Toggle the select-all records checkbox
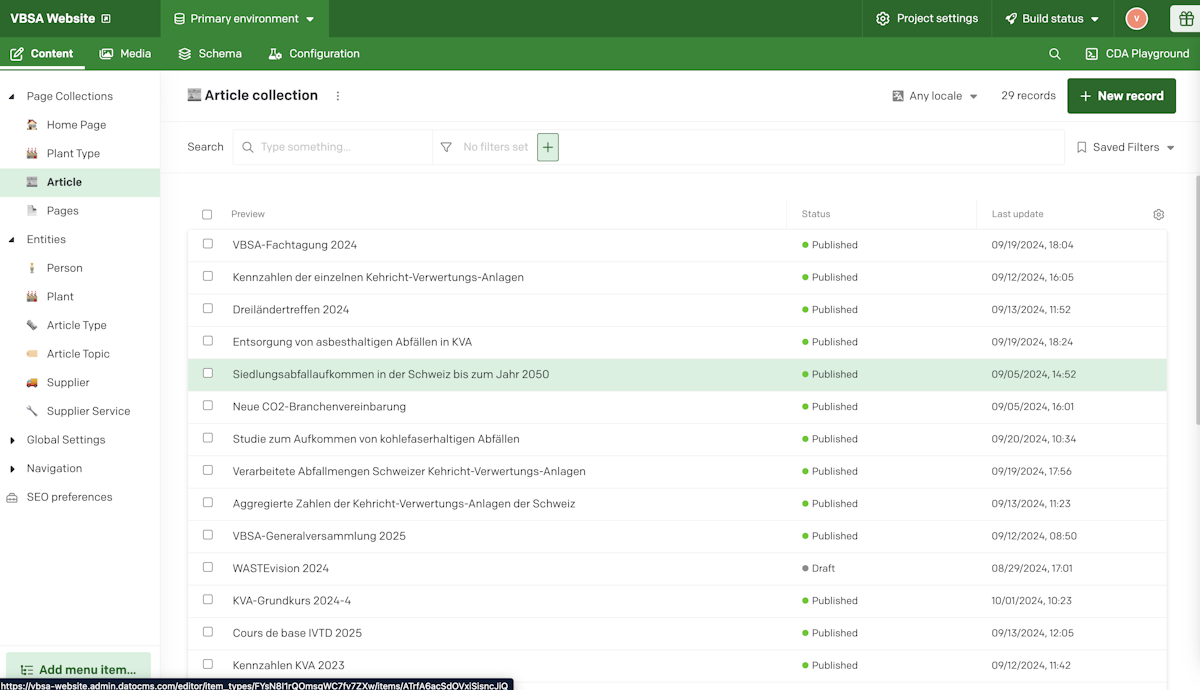The image size is (1200, 690). pyautogui.click(x=207, y=214)
